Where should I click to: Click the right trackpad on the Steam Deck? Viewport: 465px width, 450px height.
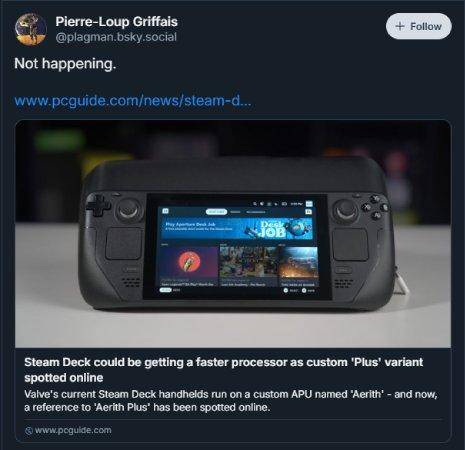[351, 244]
